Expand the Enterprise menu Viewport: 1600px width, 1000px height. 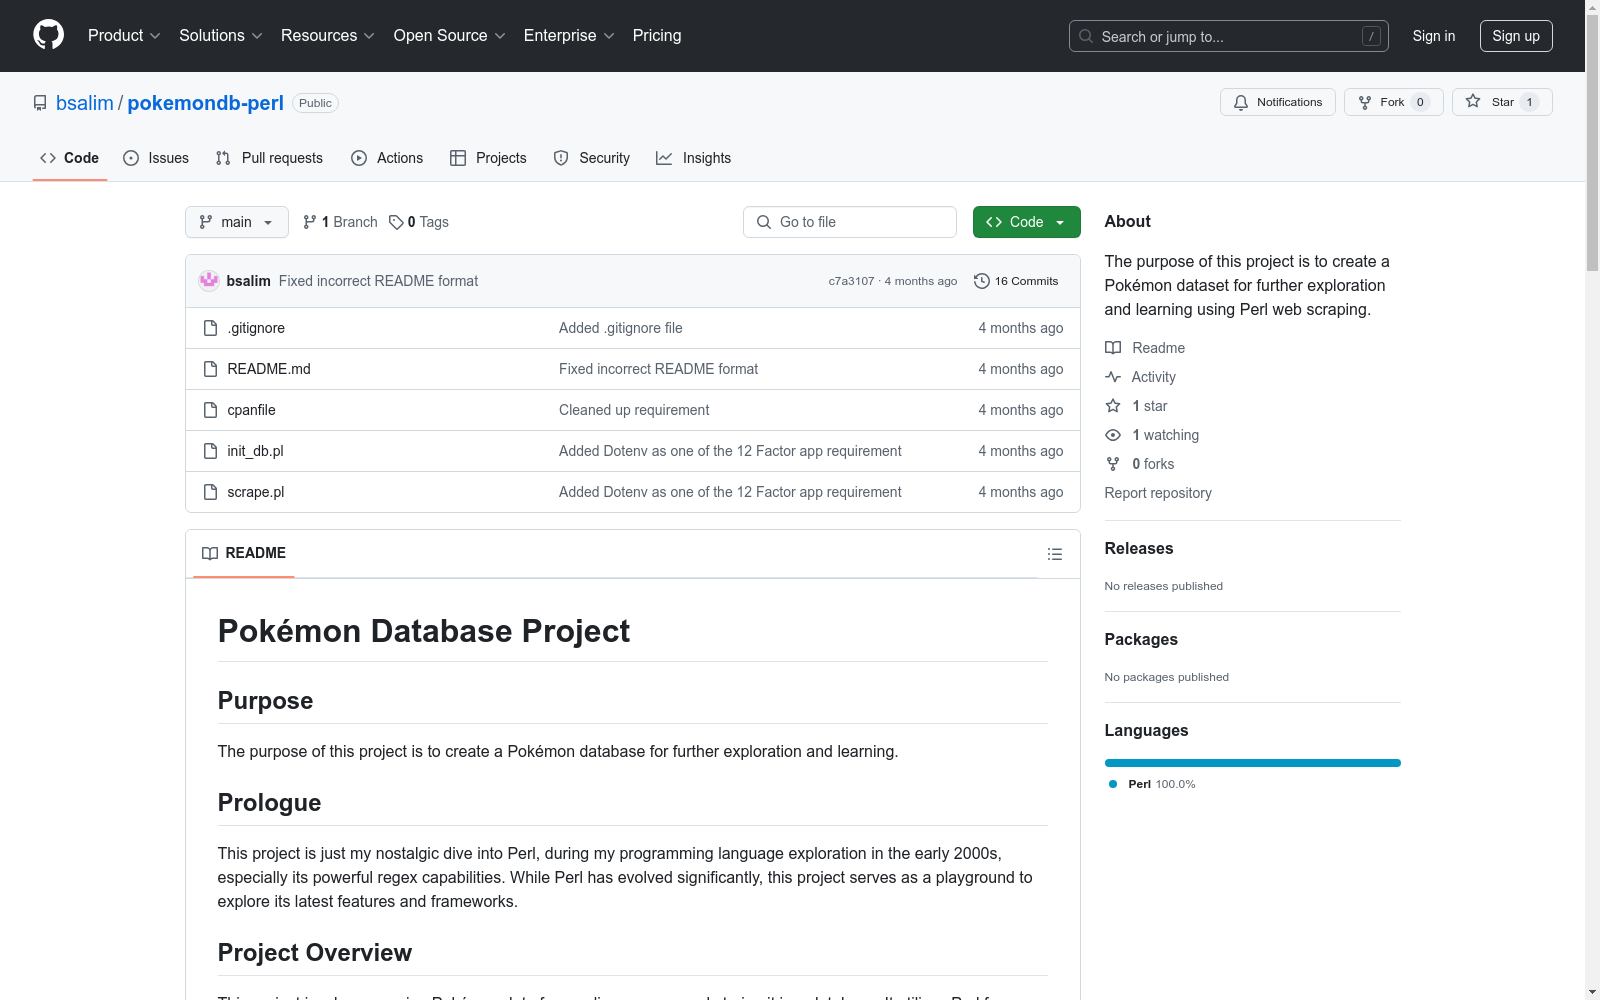coord(569,35)
